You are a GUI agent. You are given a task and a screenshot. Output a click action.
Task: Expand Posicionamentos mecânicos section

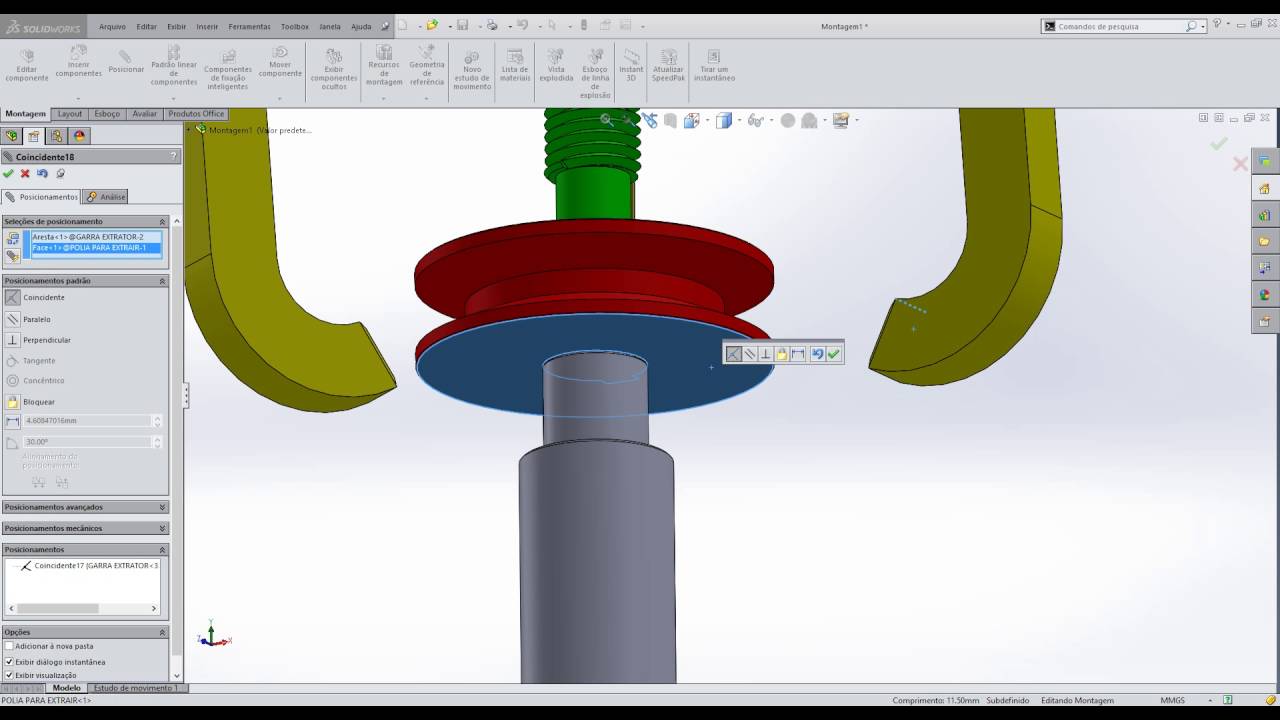[x=162, y=528]
